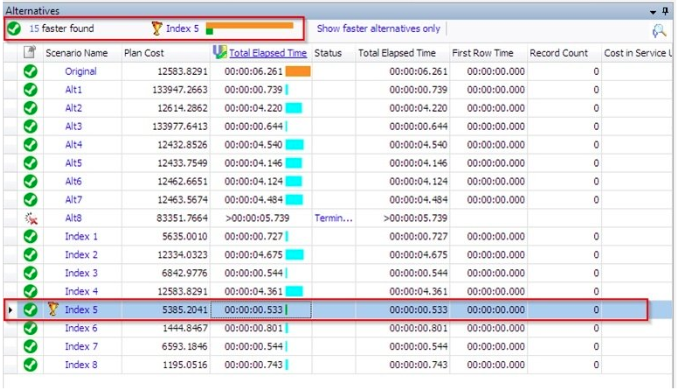The height and width of the screenshot is (392, 679).
Task: Click elapsed time 00:00:04.220 of Alt2
Action: [253, 108]
